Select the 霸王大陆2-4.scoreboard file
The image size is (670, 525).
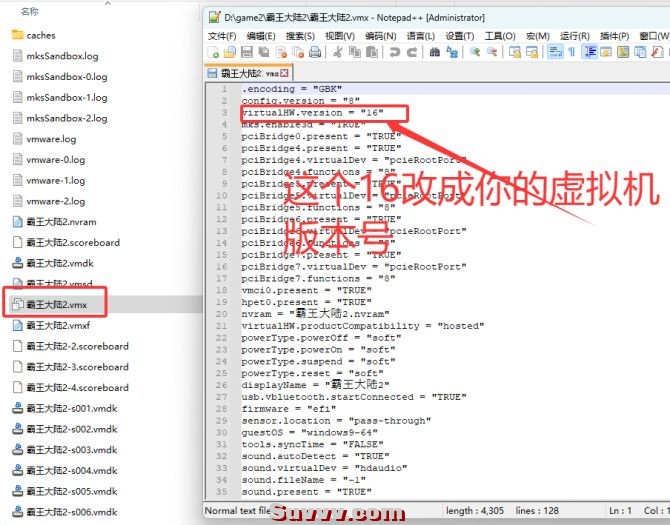click(71, 387)
